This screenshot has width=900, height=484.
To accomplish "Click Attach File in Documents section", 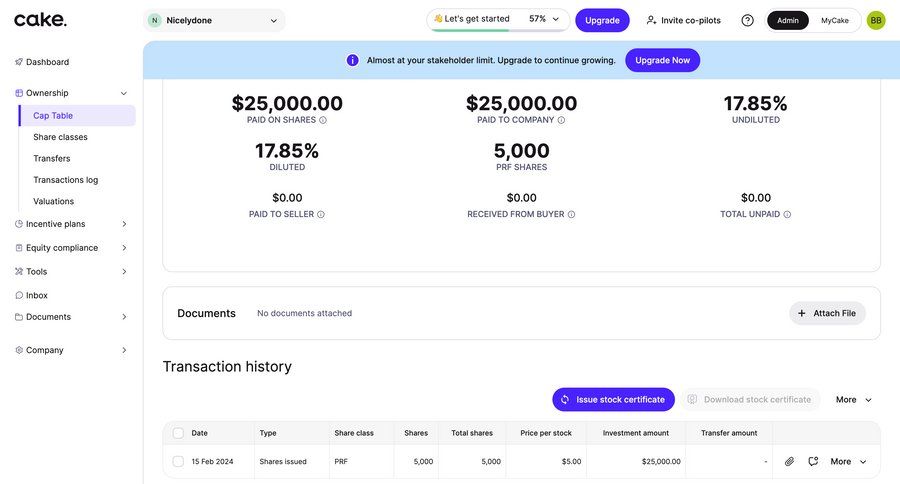I will click(827, 313).
